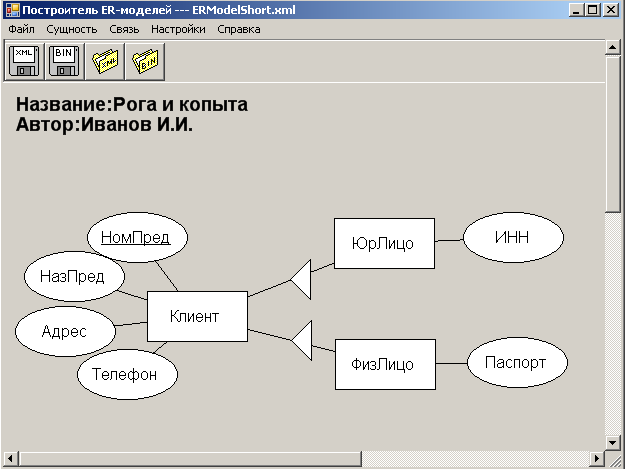Click the application icon in title bar
625x469 pixels.
13,10
